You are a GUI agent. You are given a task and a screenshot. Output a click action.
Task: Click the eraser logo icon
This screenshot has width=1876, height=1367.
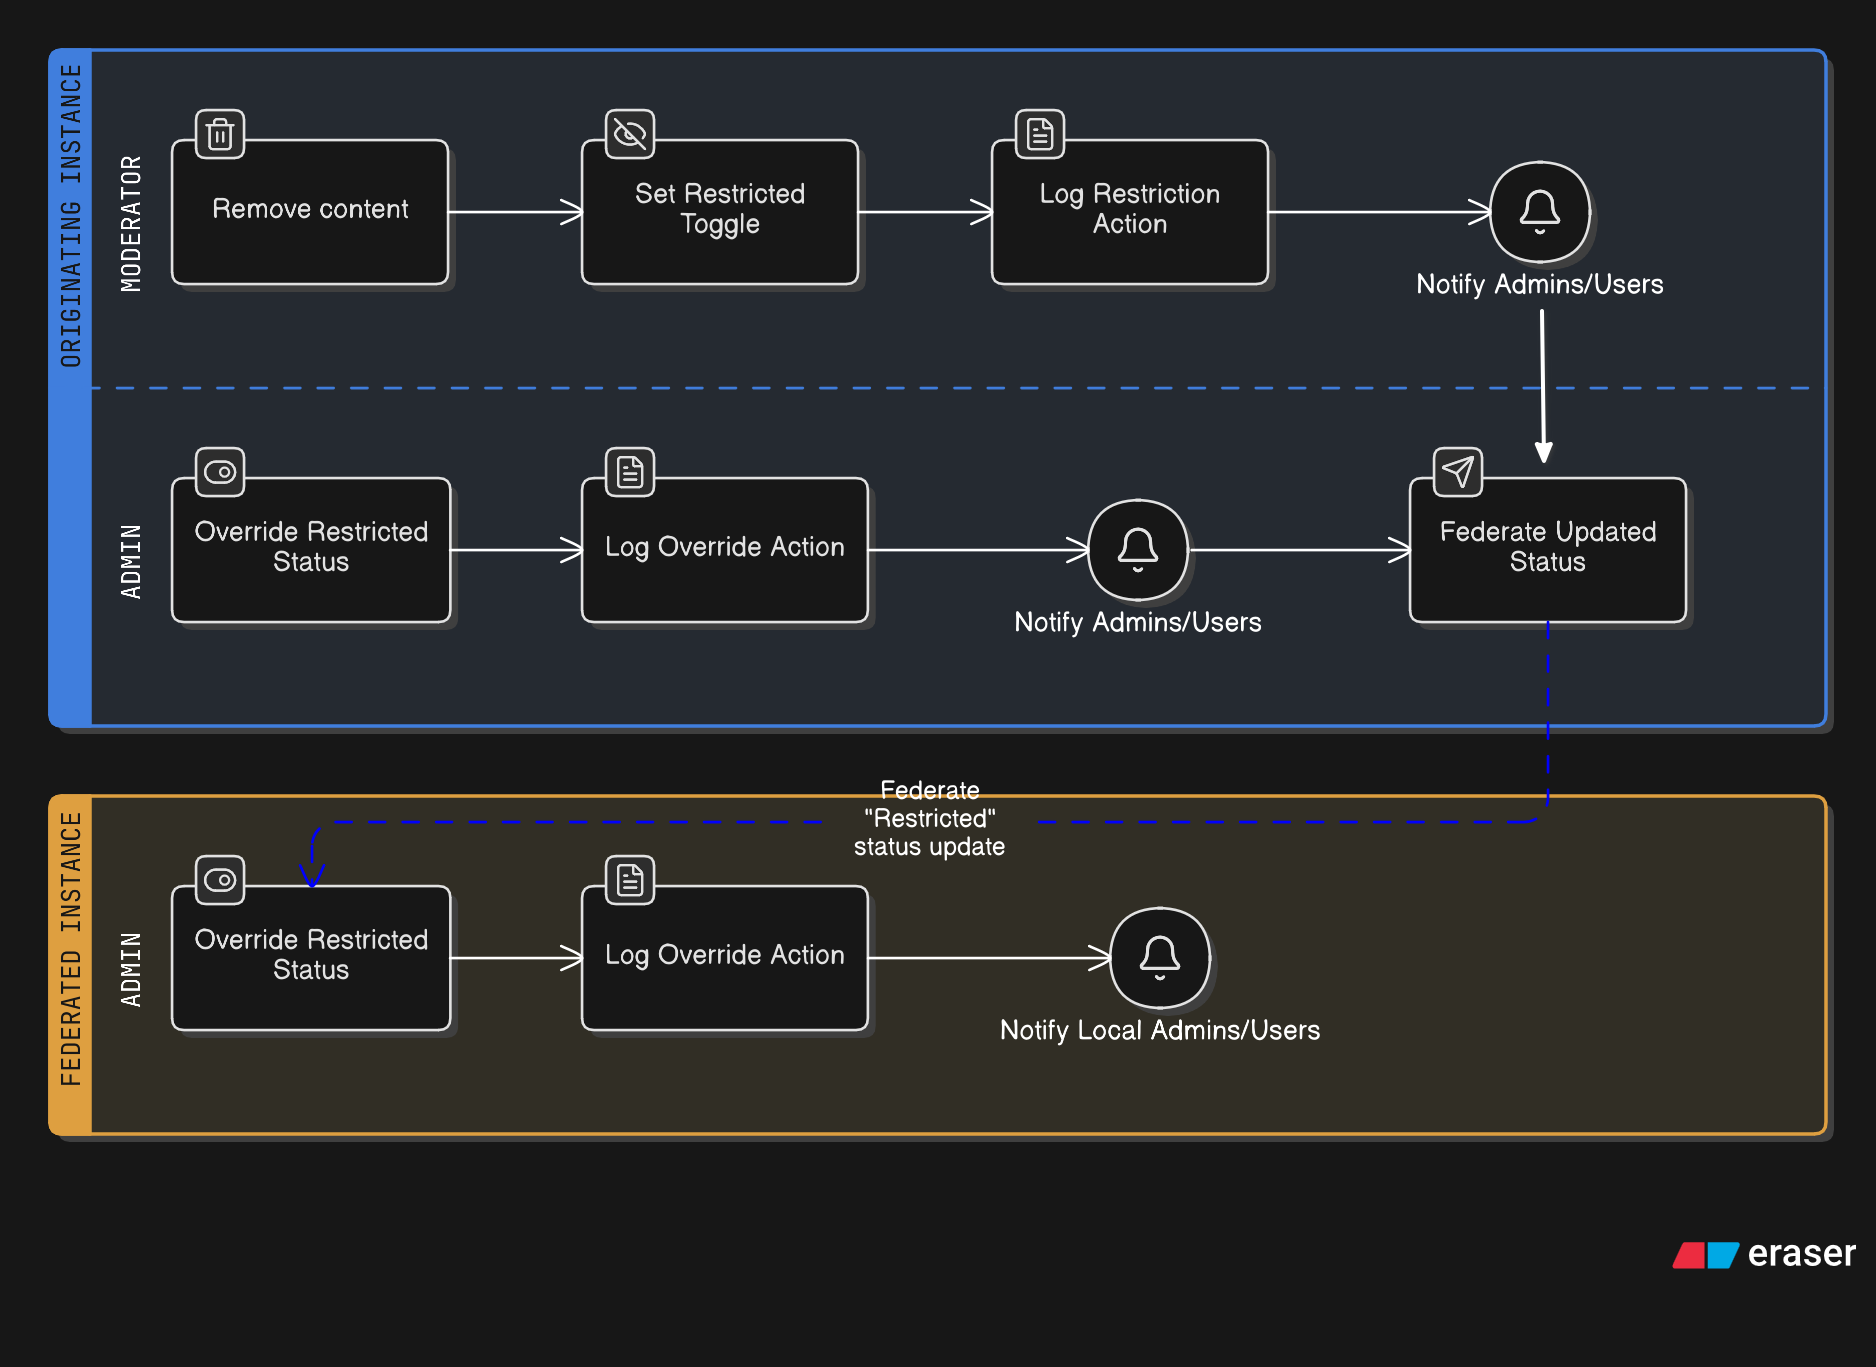(x=1706, y=1255)
